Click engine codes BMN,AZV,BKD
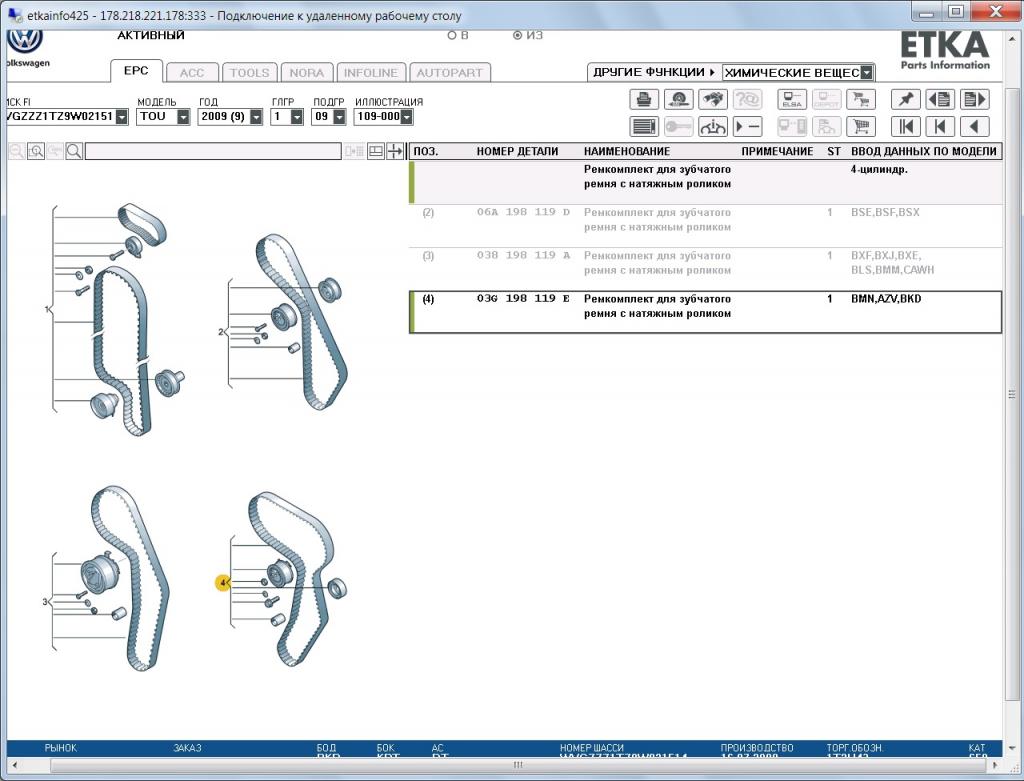The width and height of the screenshot is (1024, 781). [886, 298]
